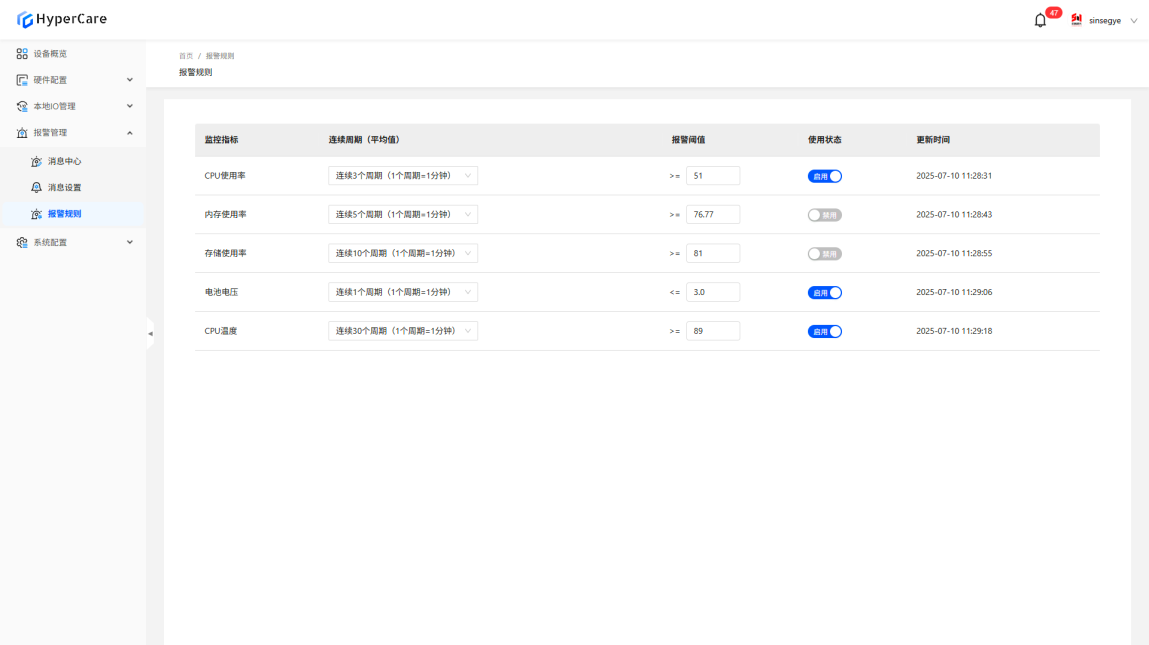Click the 本地IO管理 sidebar icon

[22, 106]
